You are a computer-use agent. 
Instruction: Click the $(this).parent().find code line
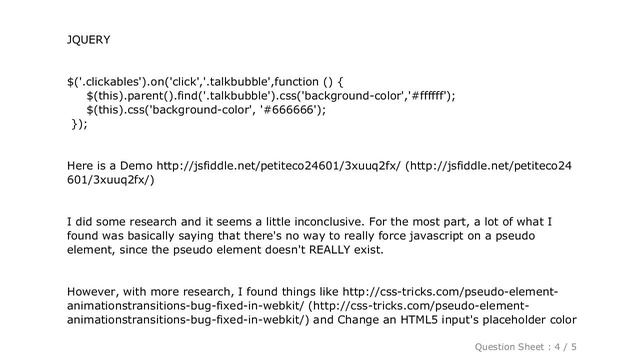pos(271,96)
